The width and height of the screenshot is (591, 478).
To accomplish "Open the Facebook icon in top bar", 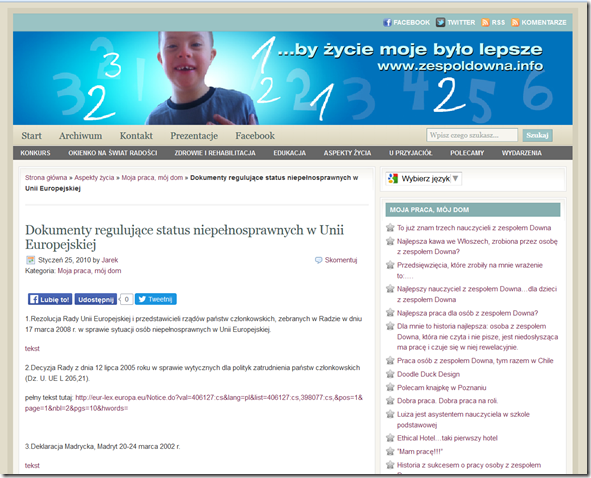I will (387, 22).
